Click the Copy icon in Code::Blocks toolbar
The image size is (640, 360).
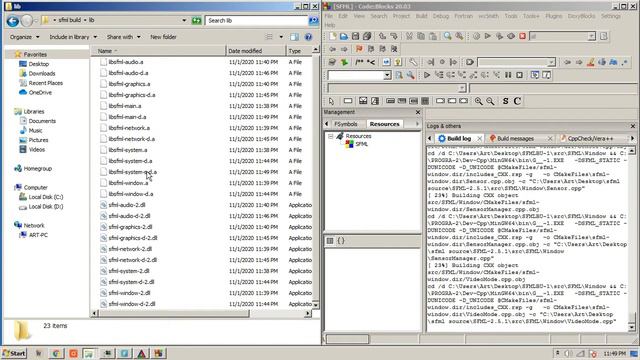pos(421,36)
